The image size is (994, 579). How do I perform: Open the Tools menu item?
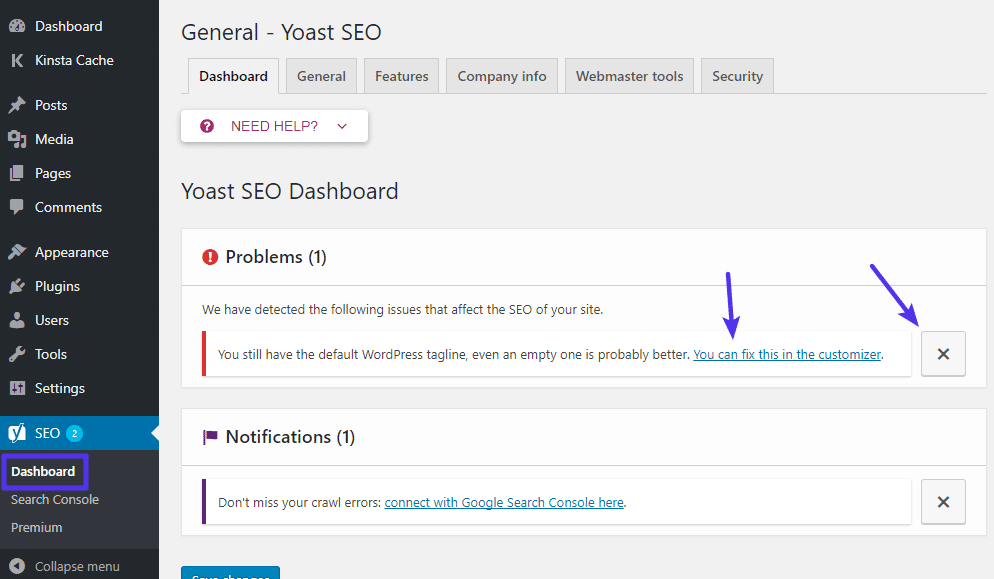[79, 354]
